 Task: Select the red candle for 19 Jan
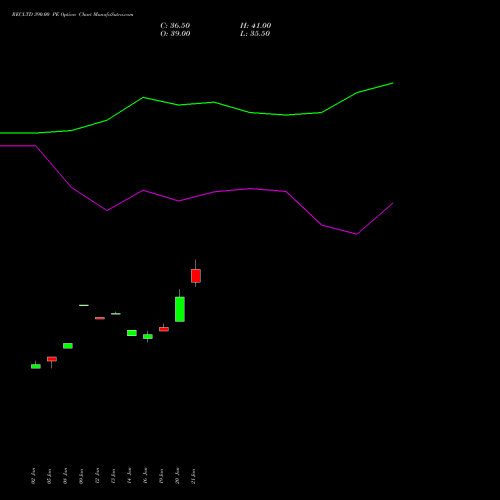coord(164,329)
